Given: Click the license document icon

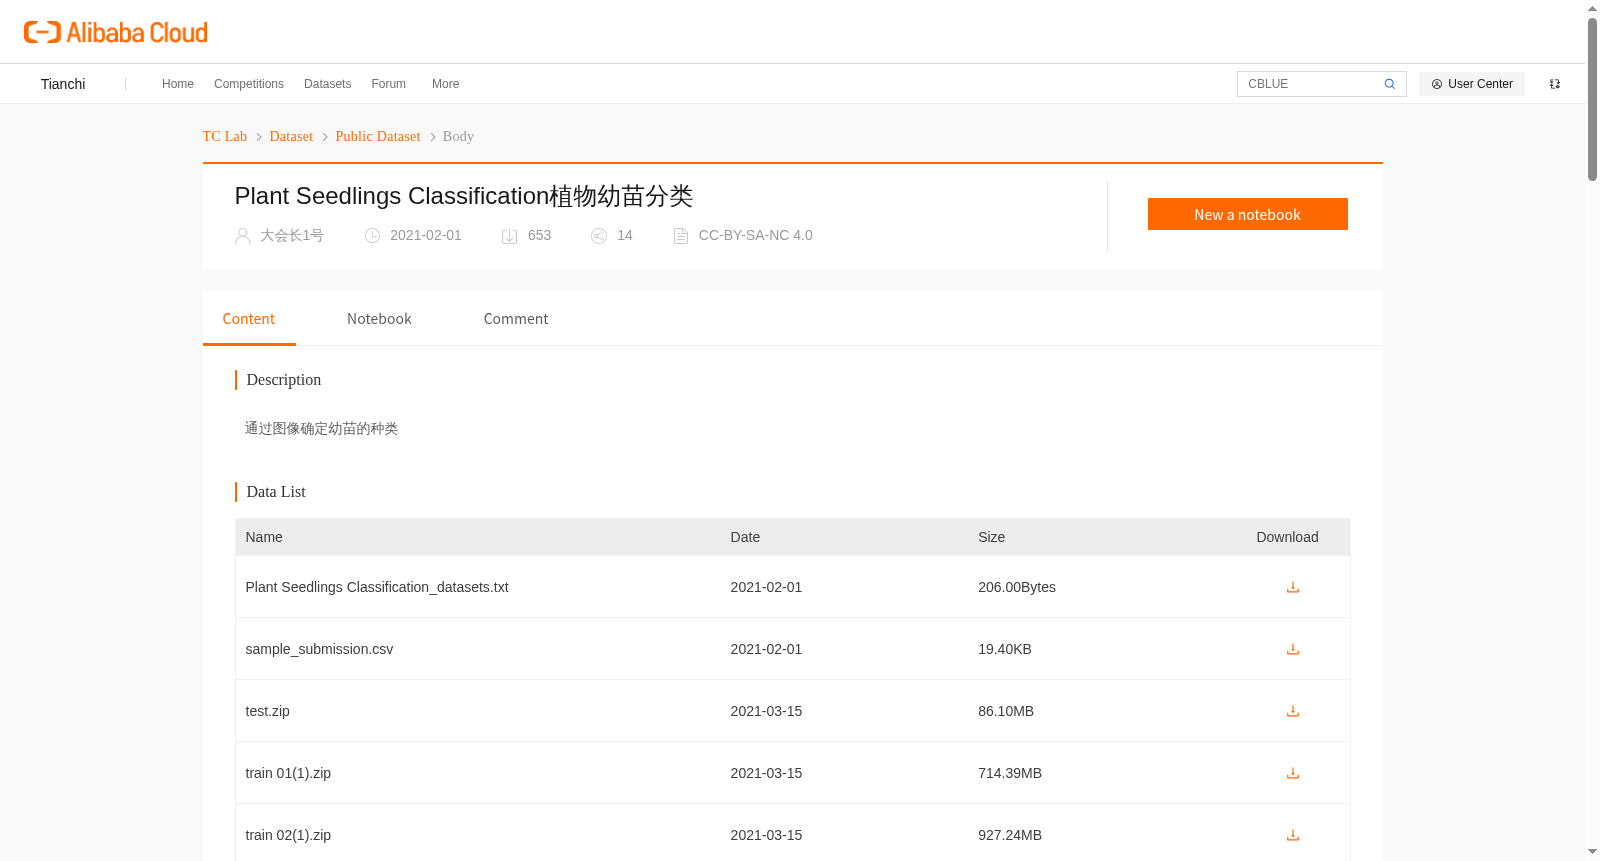Looking at the screenshot, I should (681, 236).
